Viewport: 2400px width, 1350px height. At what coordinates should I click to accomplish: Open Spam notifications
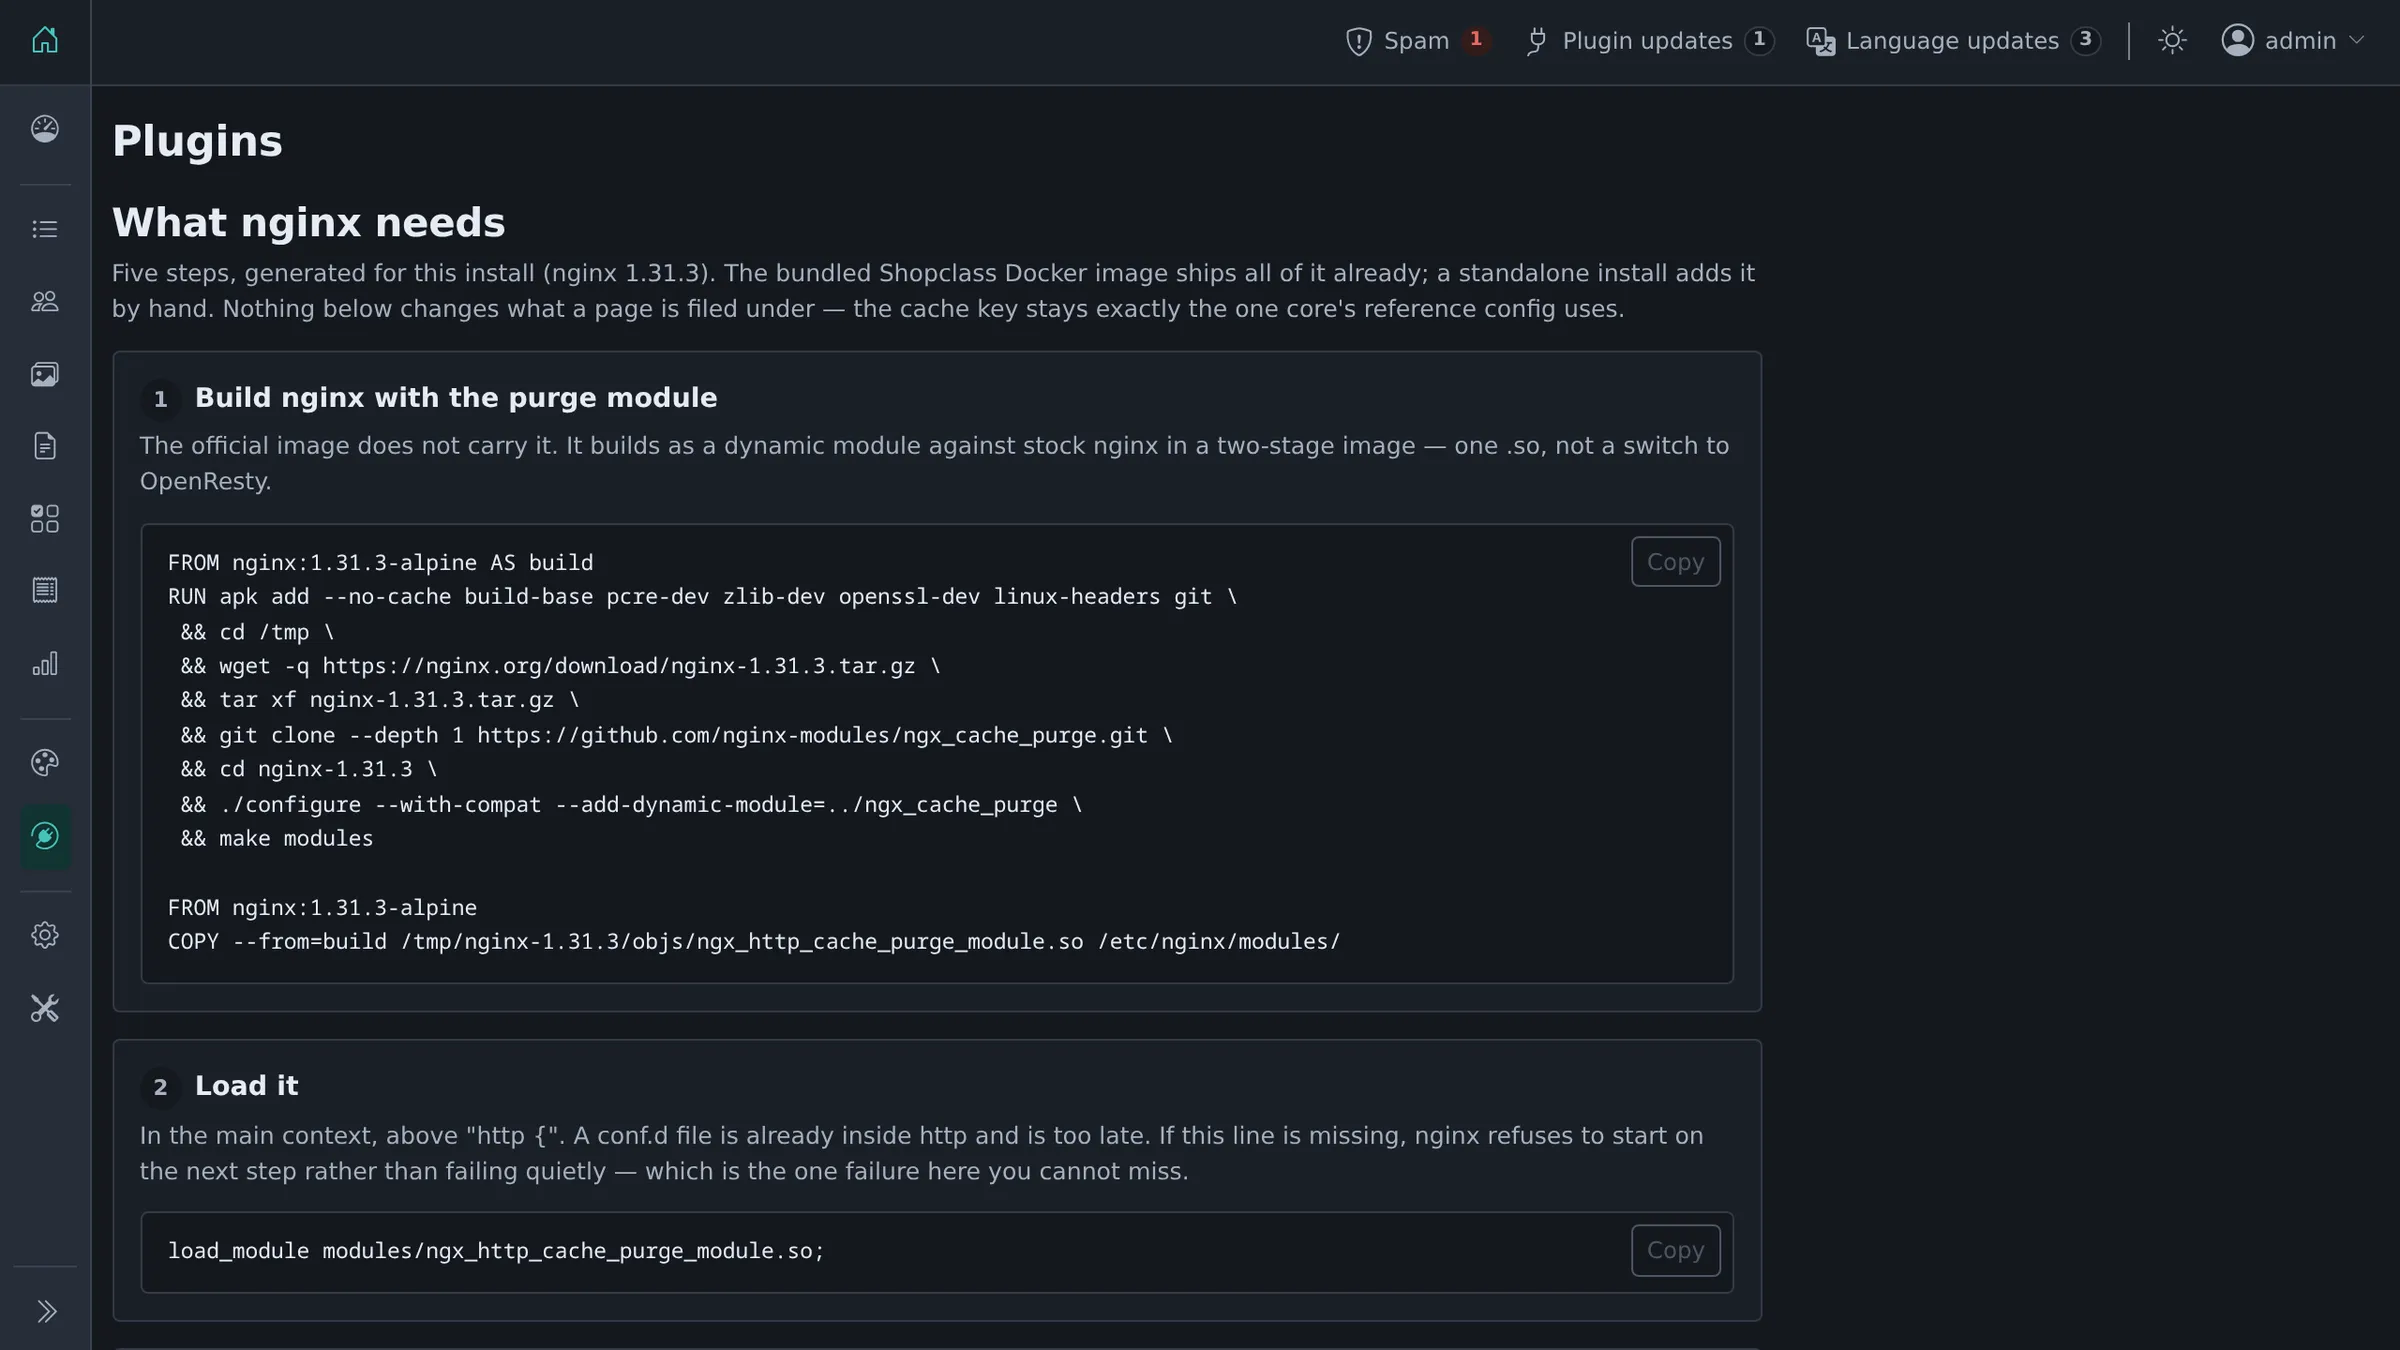point(1417,41)
